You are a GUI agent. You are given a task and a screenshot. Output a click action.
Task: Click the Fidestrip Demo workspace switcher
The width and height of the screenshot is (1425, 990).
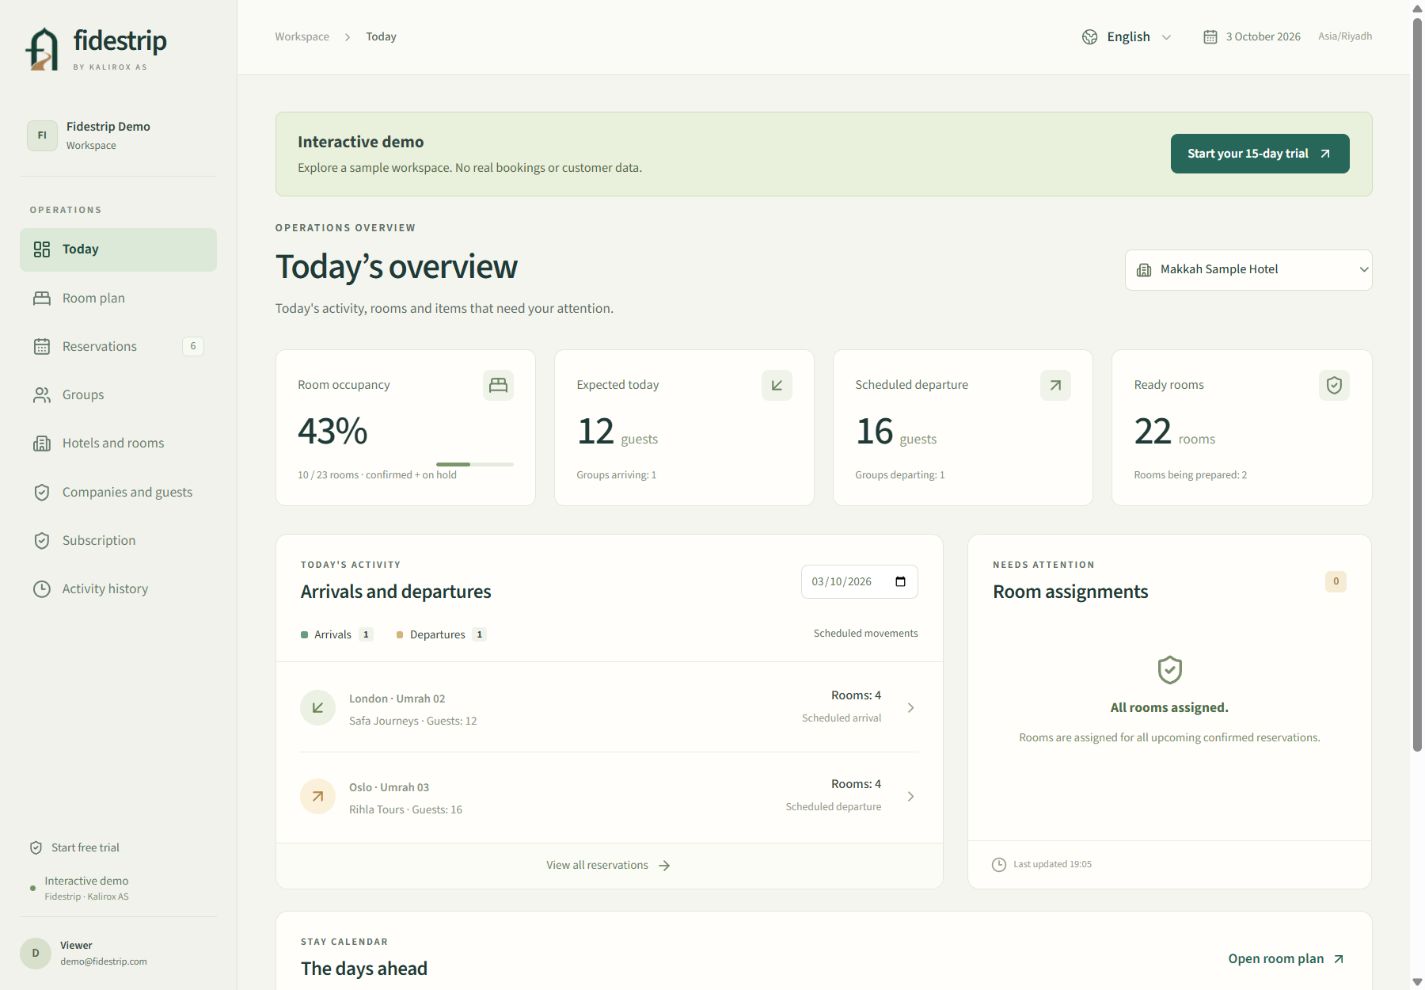point(118,135)
